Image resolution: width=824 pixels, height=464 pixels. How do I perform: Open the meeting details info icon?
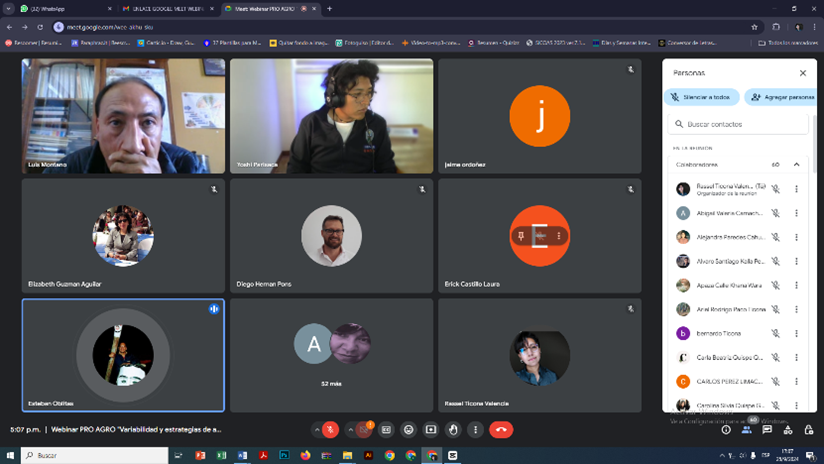[726, 429]
